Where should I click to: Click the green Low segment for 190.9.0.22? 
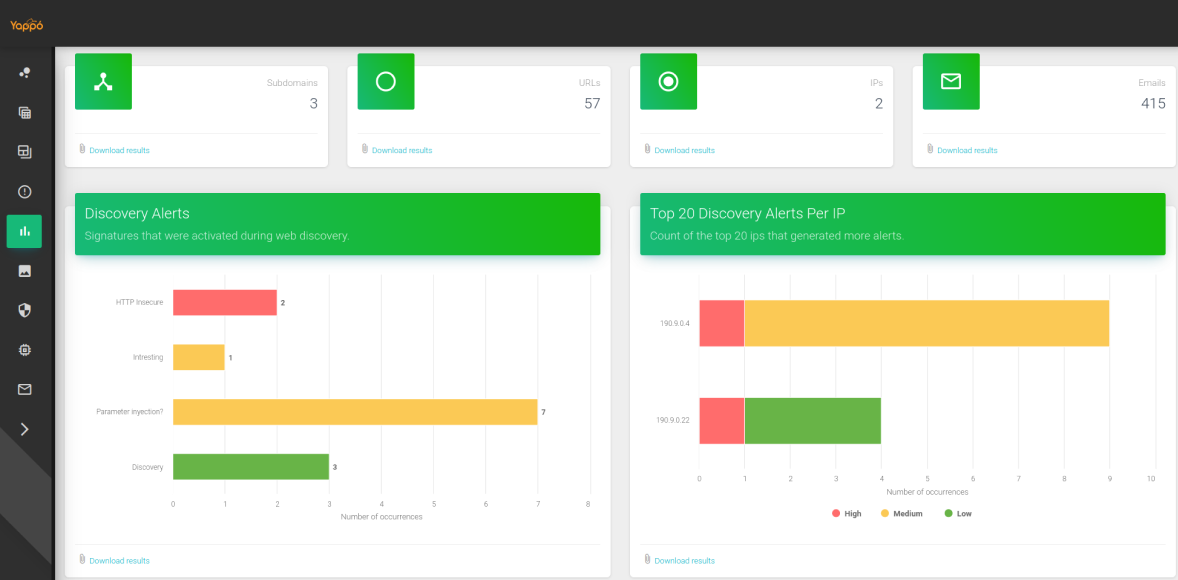pyautogui.click(x=813, y=421)
